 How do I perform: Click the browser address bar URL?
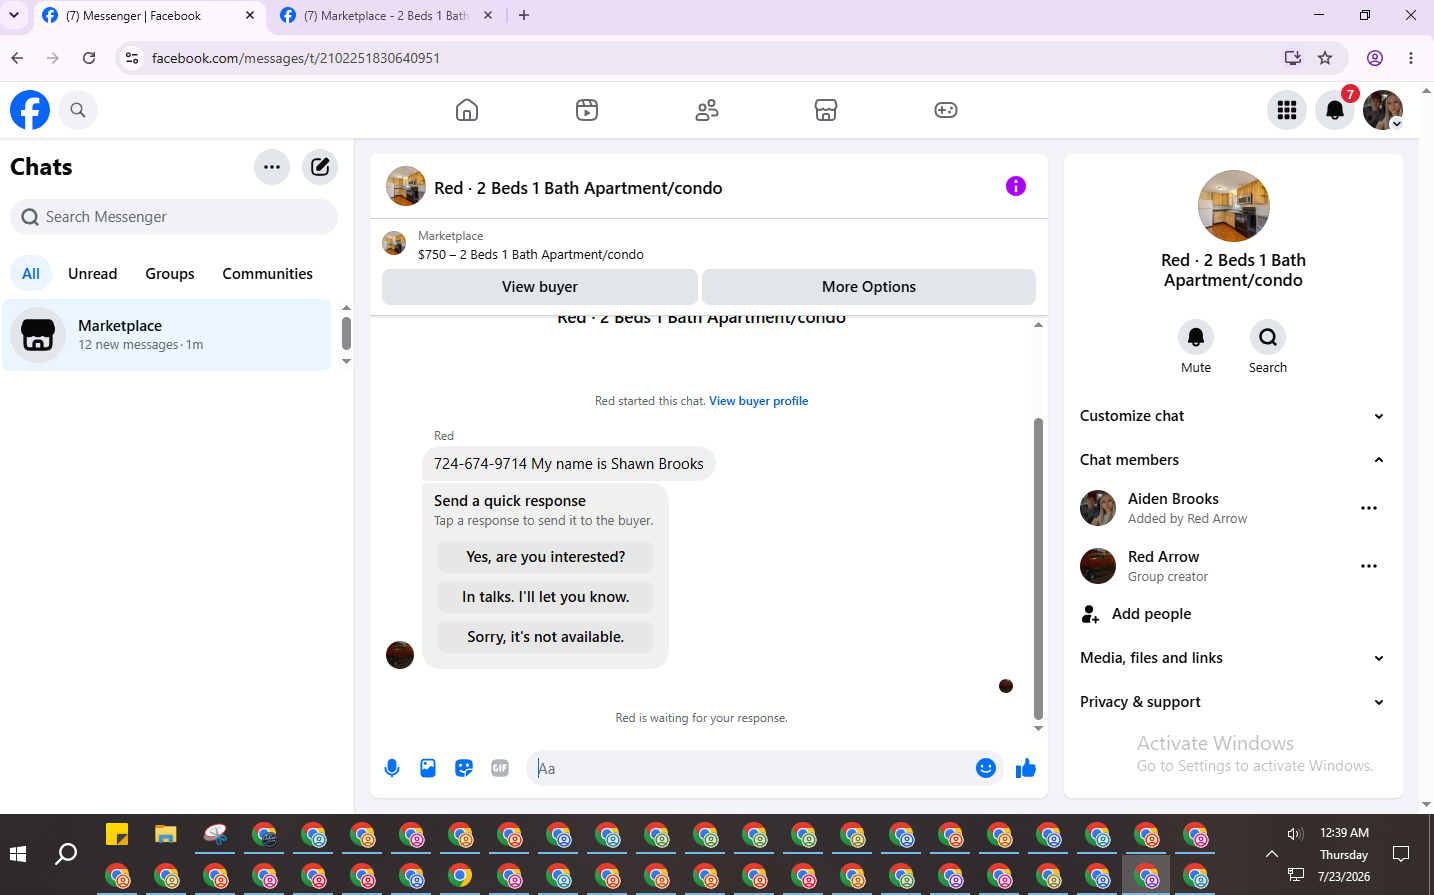pos(296,58)
